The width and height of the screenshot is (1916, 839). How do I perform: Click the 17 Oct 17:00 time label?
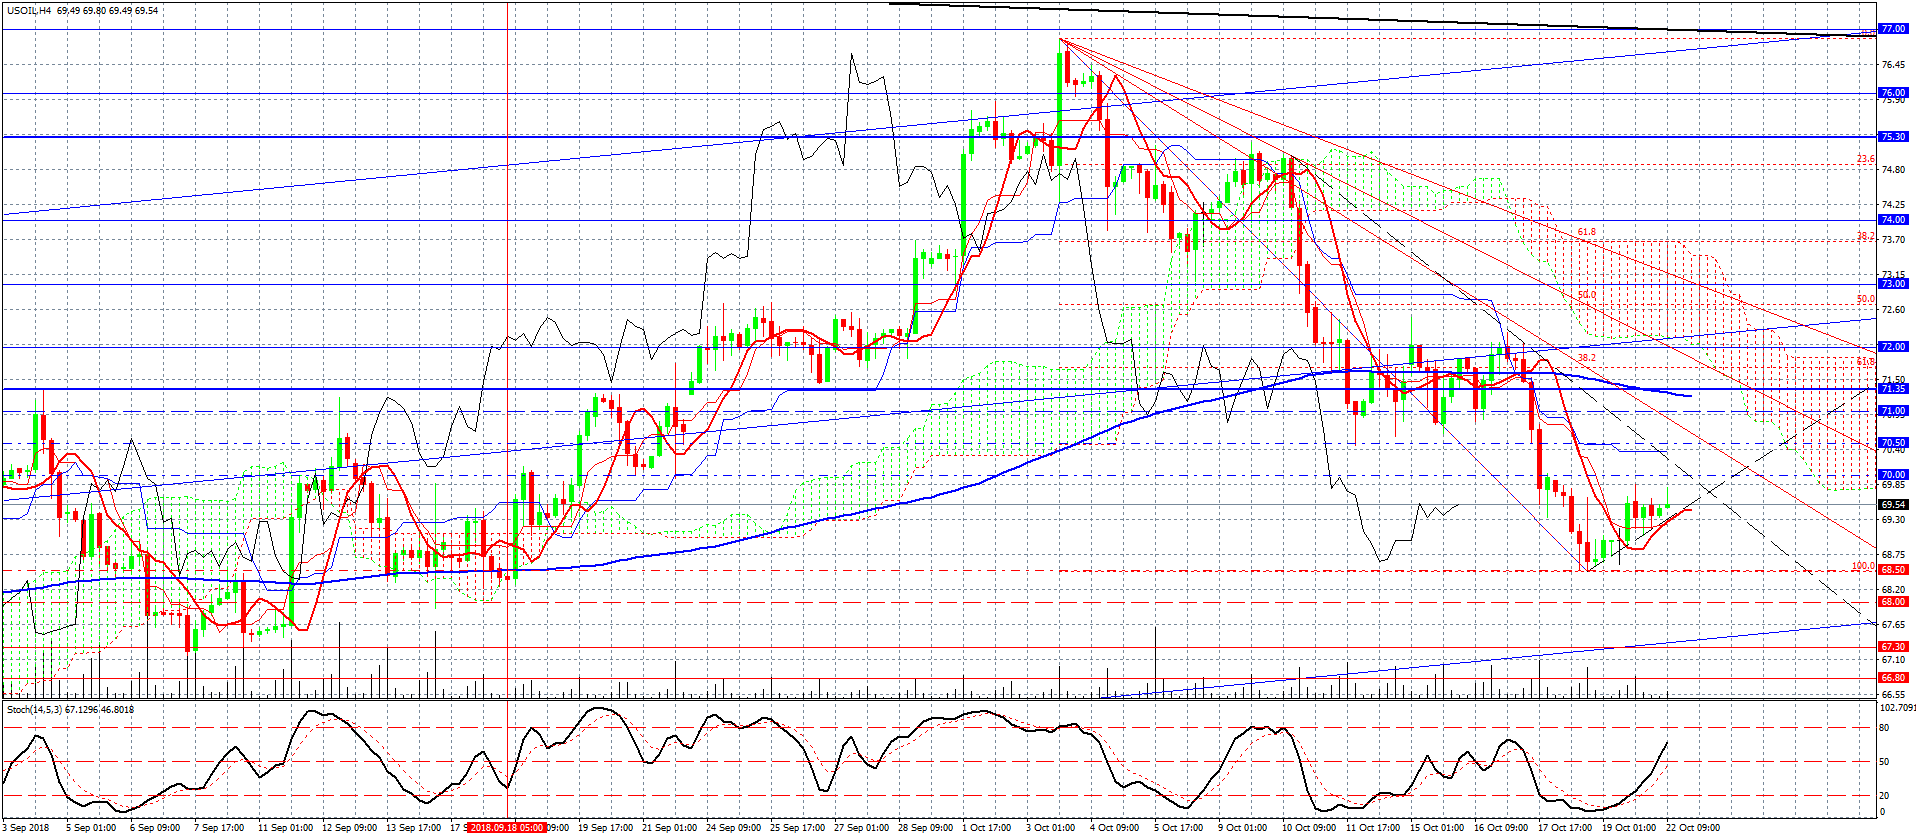[1565, 828]
